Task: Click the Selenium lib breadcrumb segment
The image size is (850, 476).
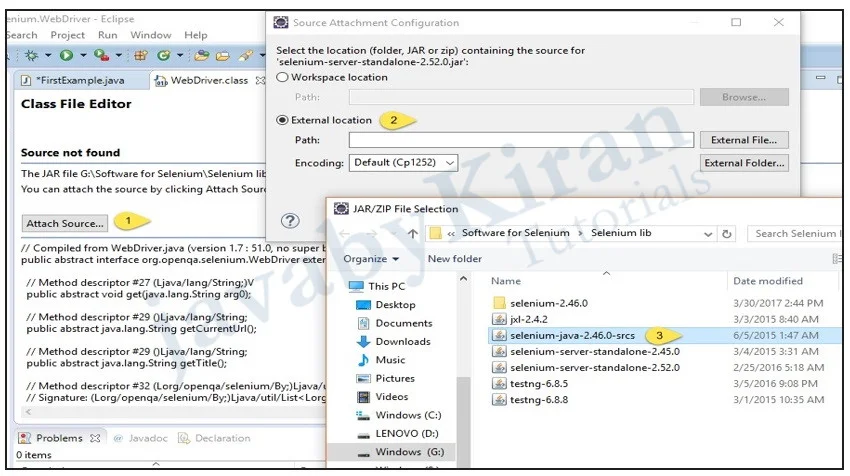Action: coord(621,233)
